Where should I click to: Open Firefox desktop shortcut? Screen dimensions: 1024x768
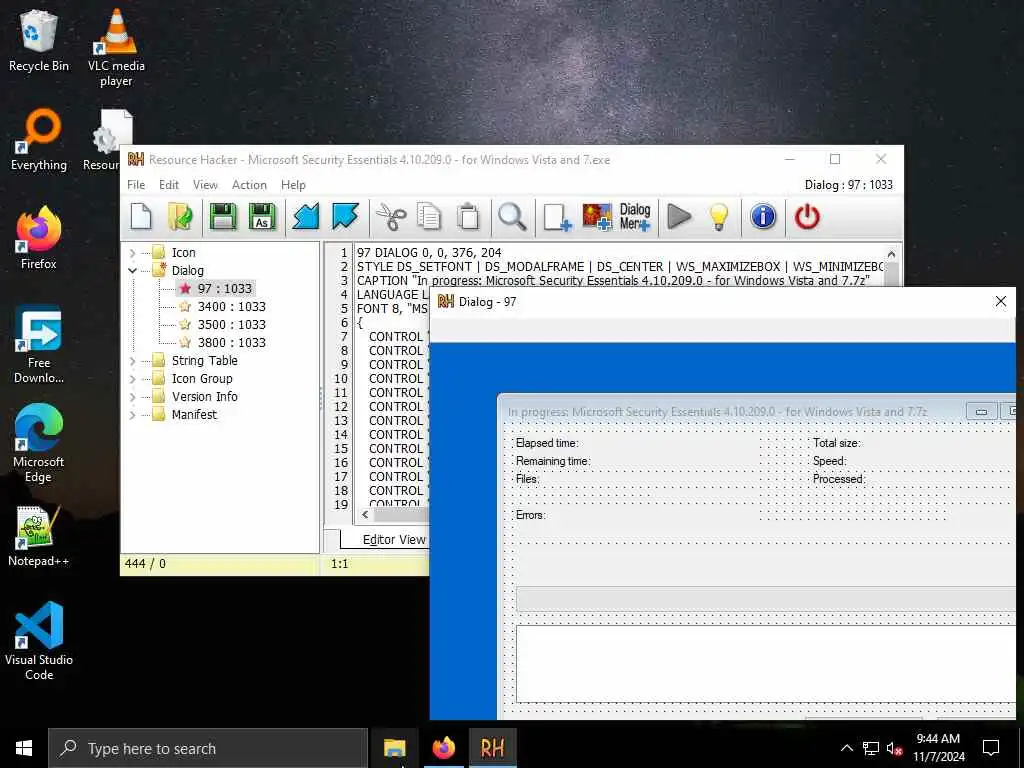click(x=39, y=238)
